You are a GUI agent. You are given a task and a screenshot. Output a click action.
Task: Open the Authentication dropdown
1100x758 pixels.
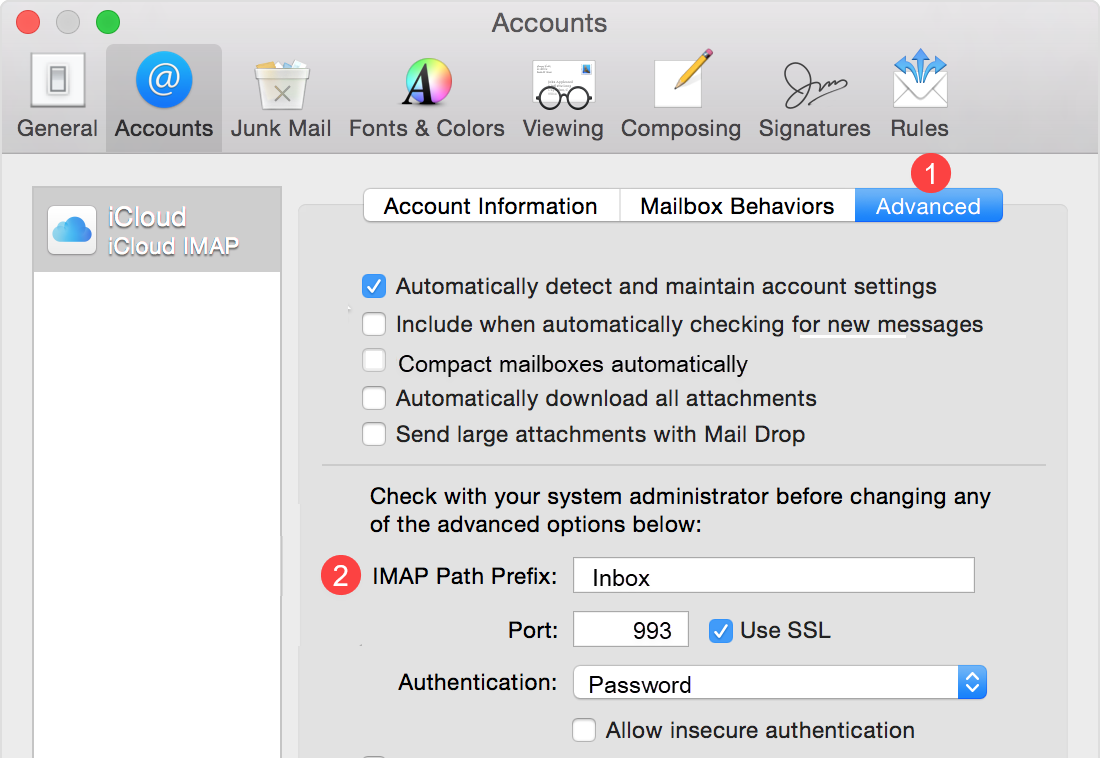tap(780, 682)
